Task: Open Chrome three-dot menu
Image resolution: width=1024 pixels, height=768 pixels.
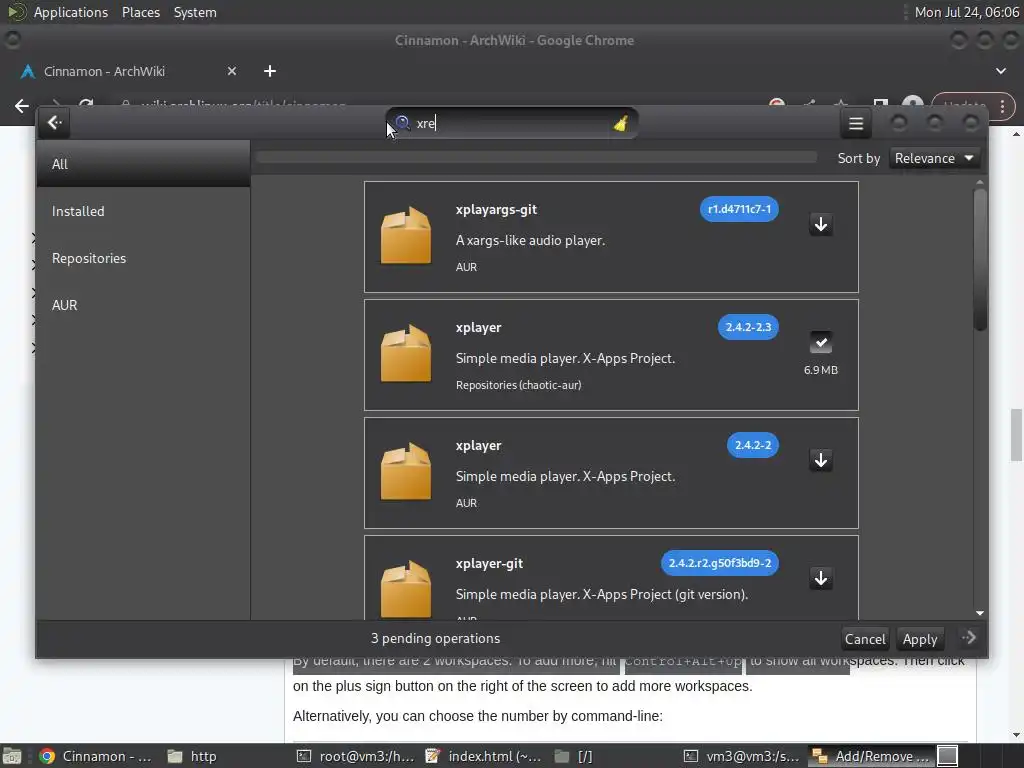Action: [x=1002, y=106]
